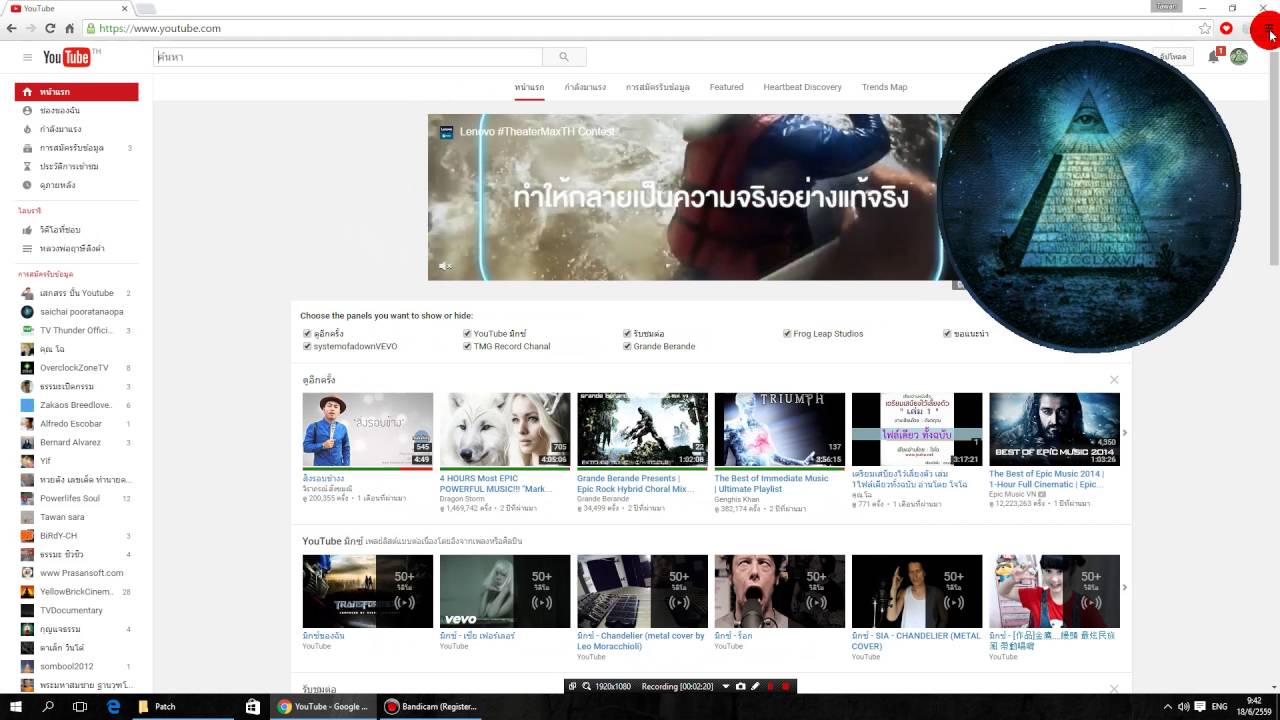The image size is (1280, 720).
Task: Stop the Bandicam recording
Action: (x=785, y=687)
